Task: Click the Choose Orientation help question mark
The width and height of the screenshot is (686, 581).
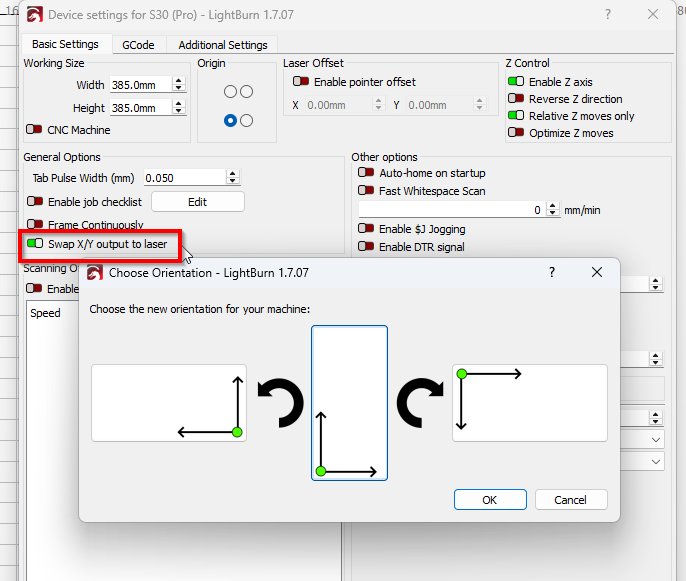Action: [552, 272]
